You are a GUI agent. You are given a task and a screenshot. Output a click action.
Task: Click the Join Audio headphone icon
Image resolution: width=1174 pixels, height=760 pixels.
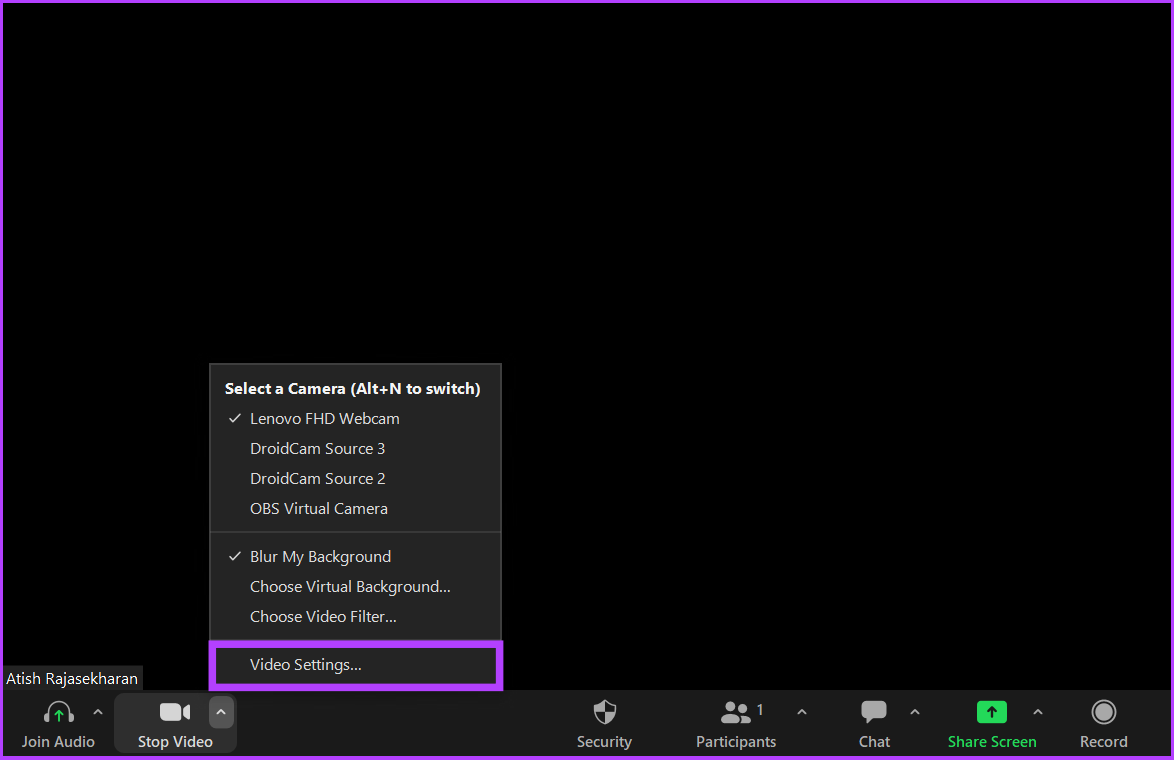(x=58, y=712)
